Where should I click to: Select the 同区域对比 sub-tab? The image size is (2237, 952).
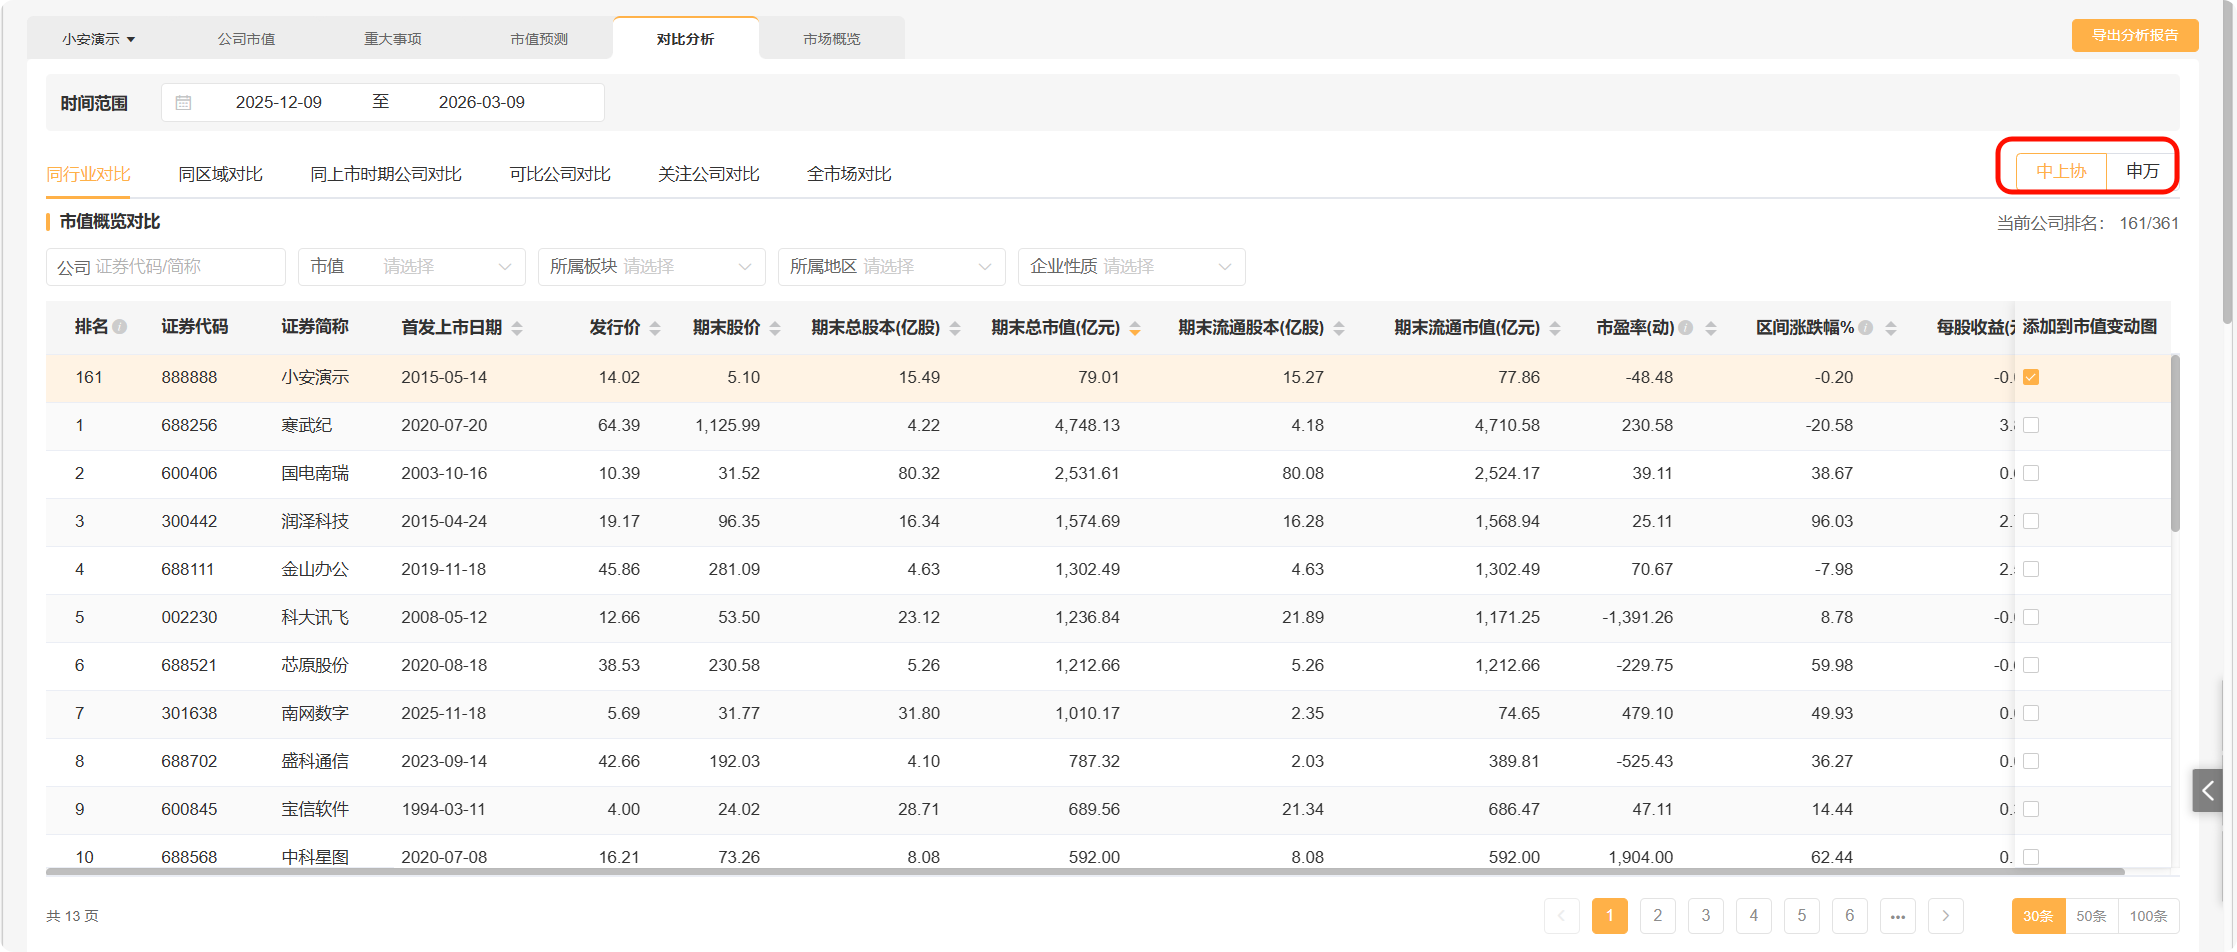(x=220, y=174)
